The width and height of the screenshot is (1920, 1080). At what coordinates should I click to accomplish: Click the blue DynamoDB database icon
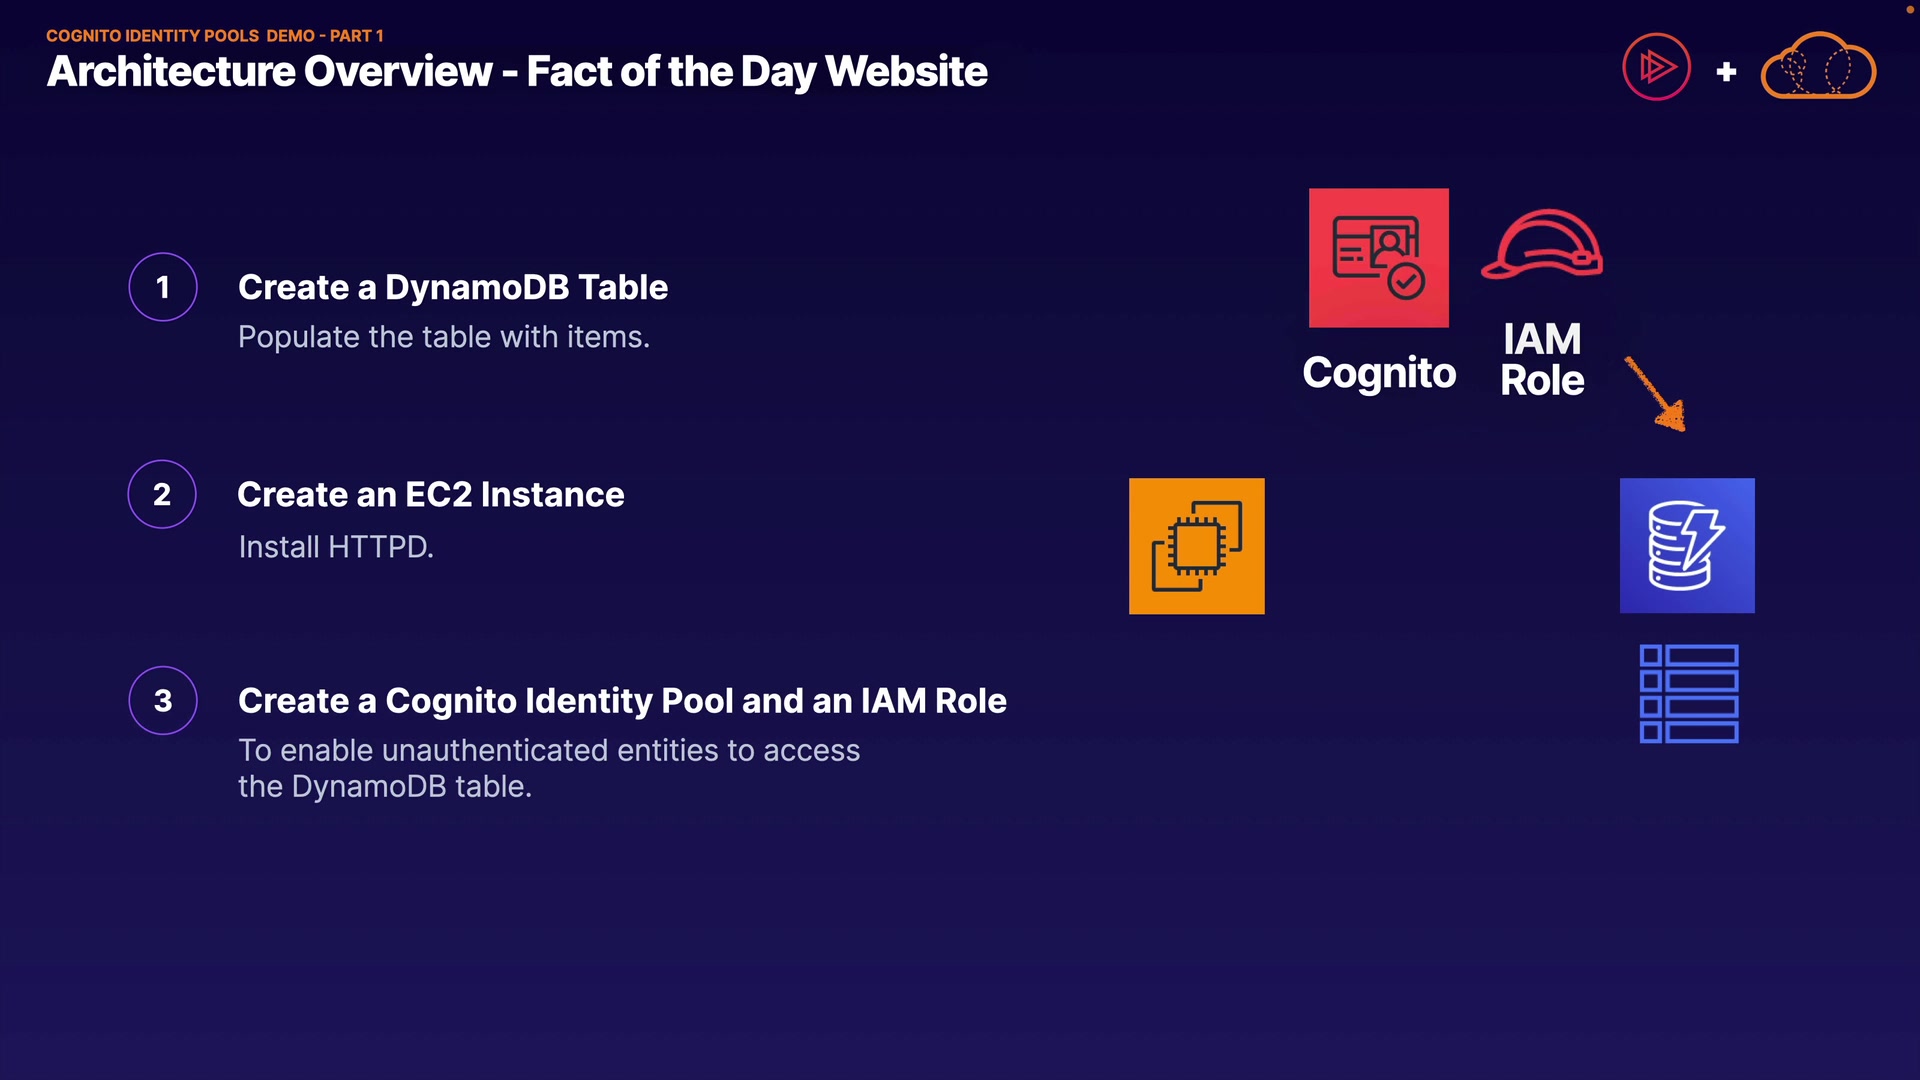[1686, 546]
